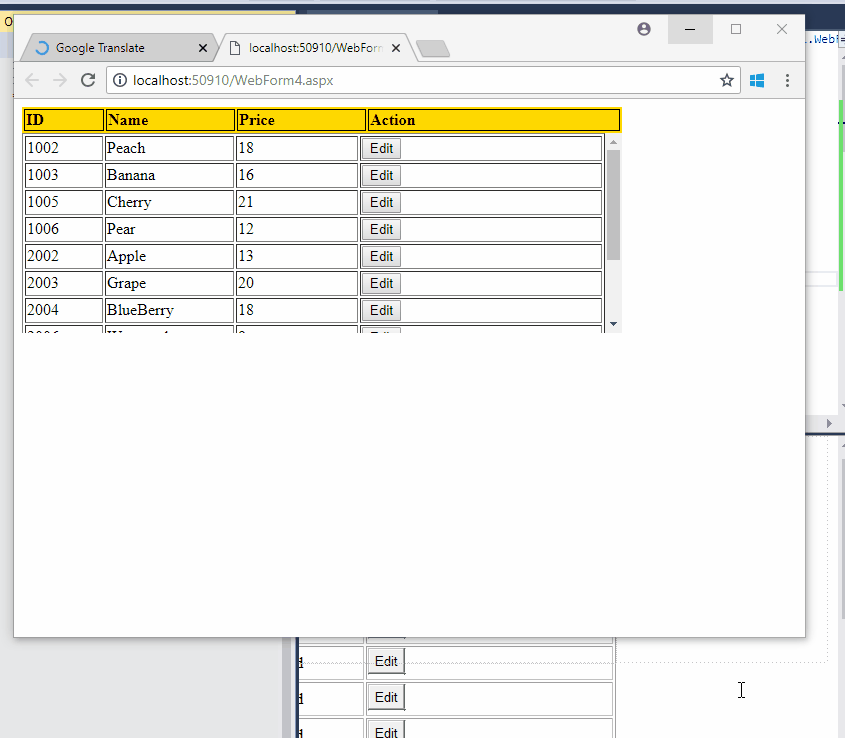Click the yellow ID column header
Viewport: 845px width, 738px height.
62,119
